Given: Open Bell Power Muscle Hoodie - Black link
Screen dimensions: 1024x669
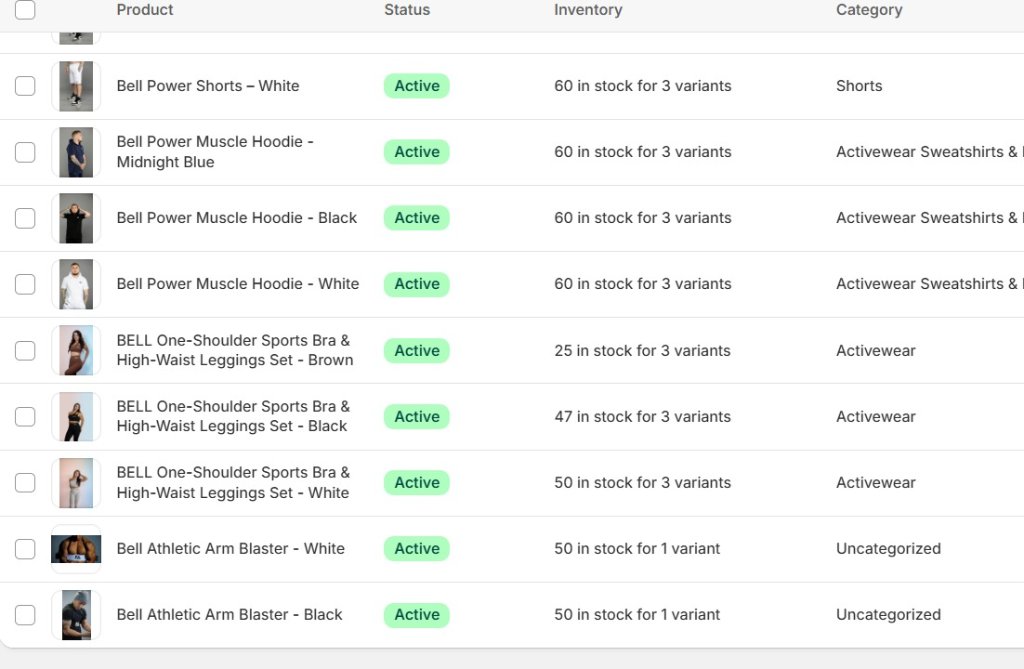Looking at the screenshot, I should [236, 218].
